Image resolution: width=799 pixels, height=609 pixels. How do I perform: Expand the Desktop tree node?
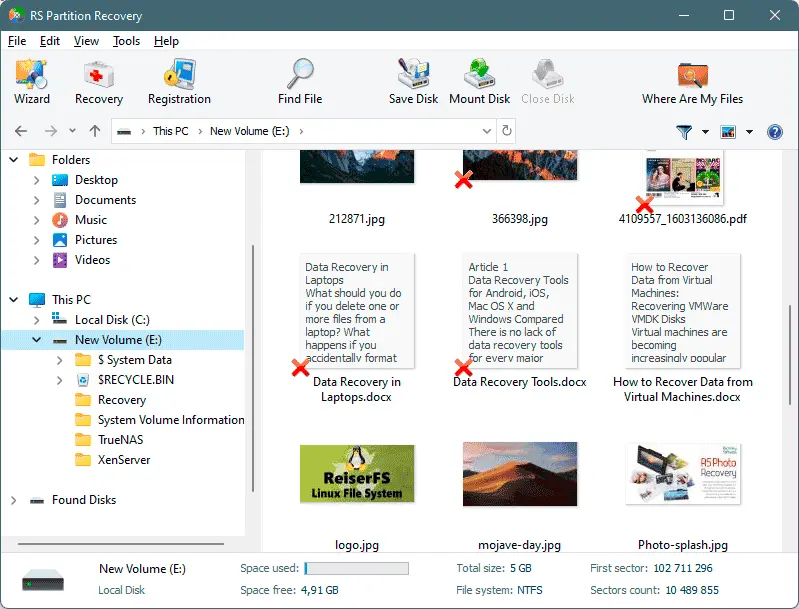click(x=37, y=180)
